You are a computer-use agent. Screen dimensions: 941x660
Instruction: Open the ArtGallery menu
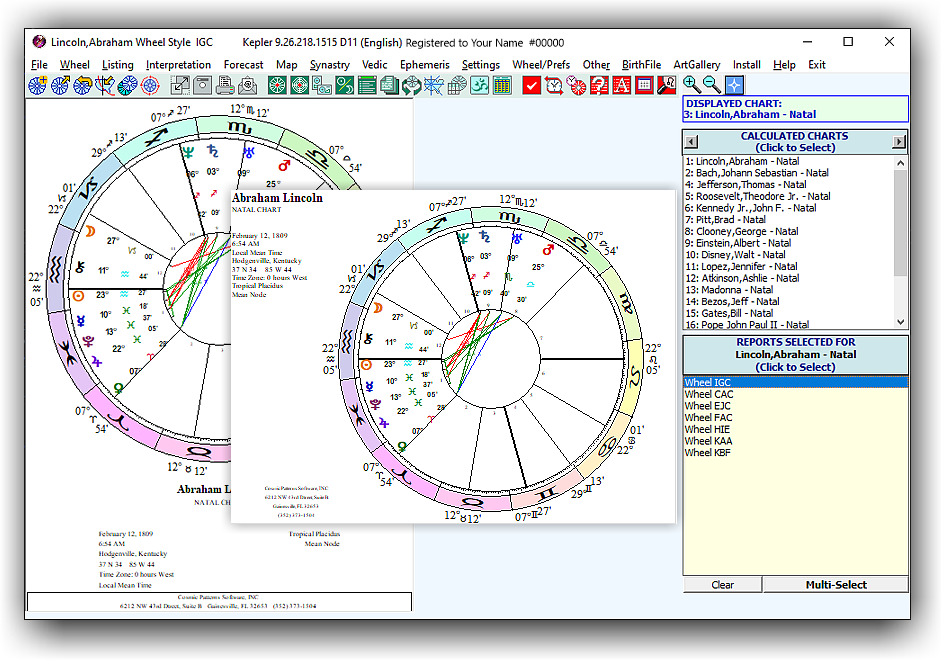click(x=696, y=65)
